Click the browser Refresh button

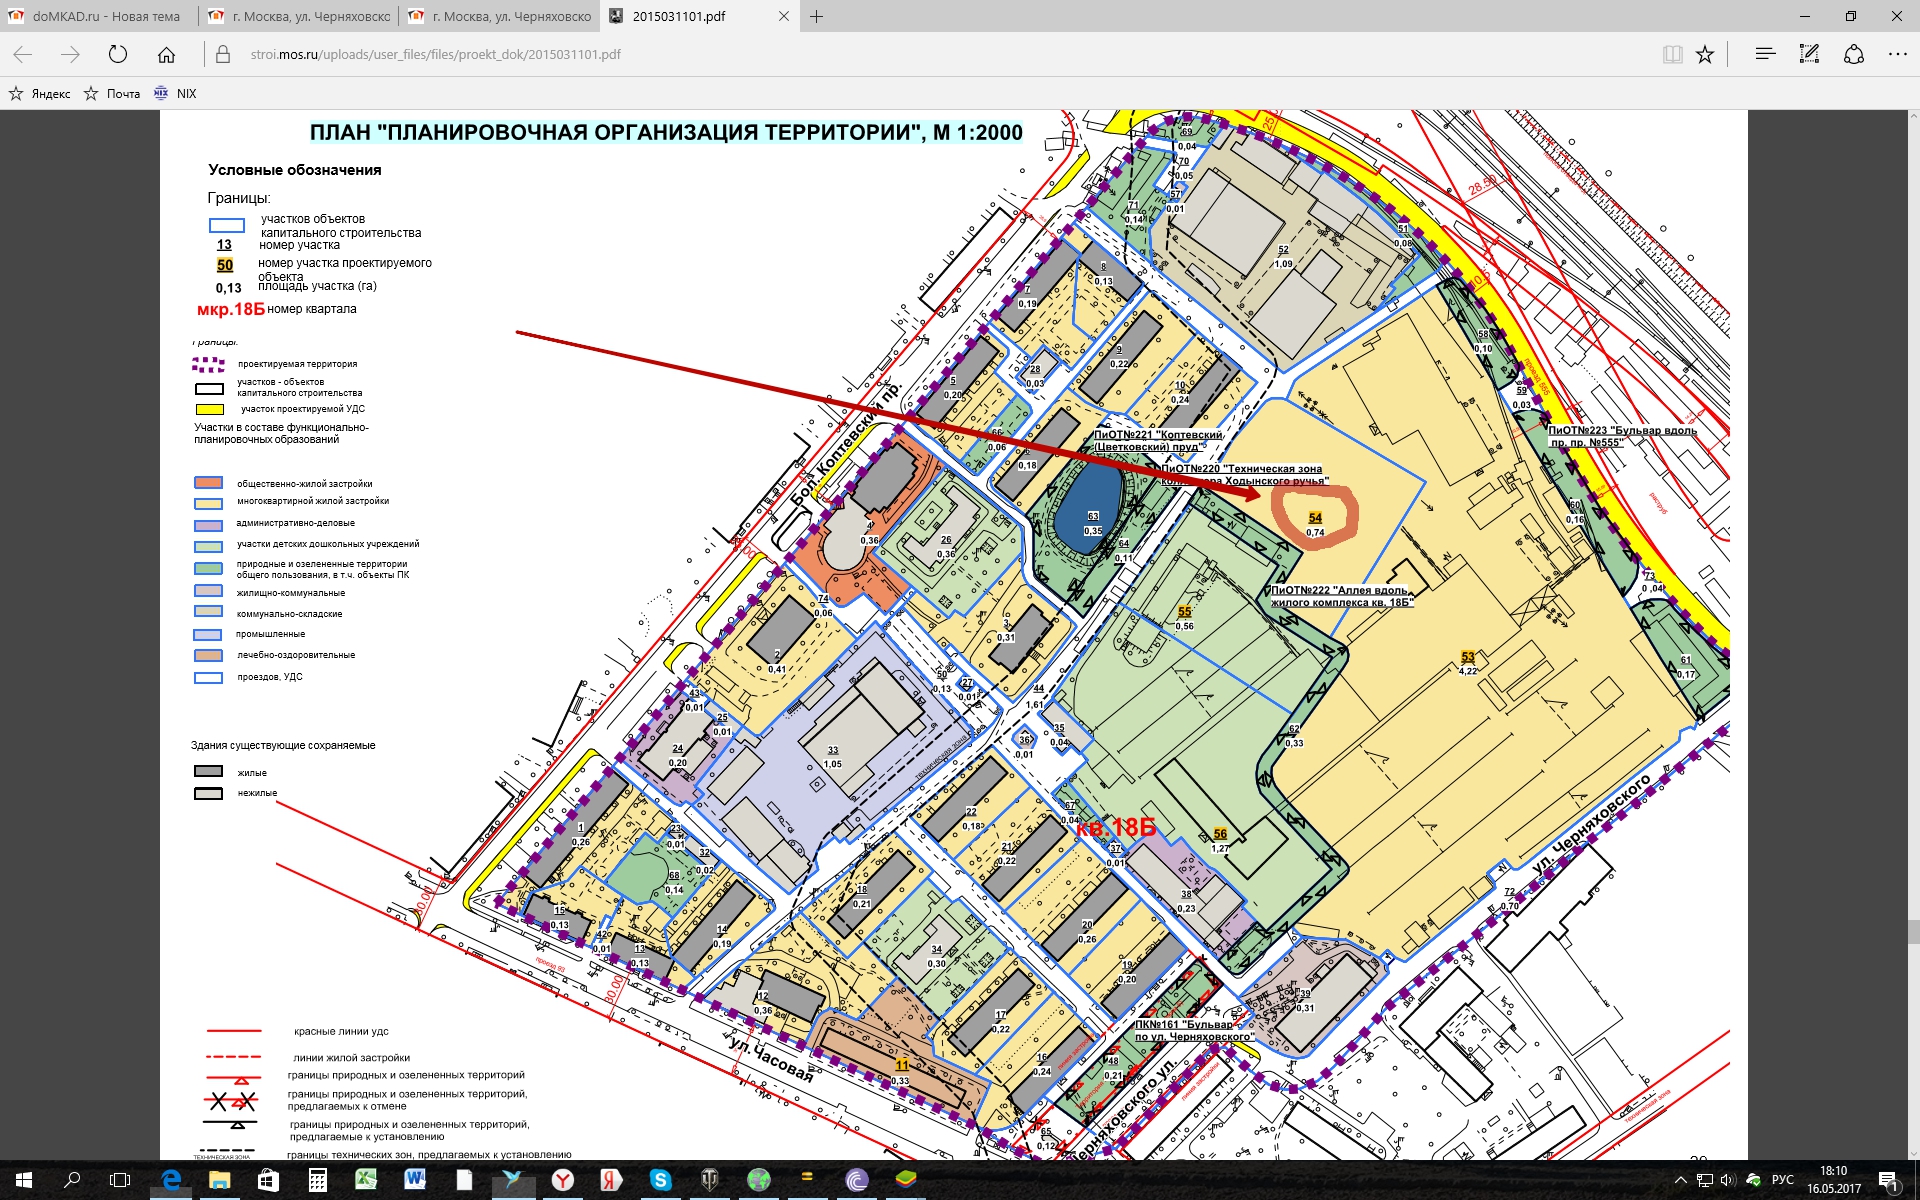tap(118, 55)
